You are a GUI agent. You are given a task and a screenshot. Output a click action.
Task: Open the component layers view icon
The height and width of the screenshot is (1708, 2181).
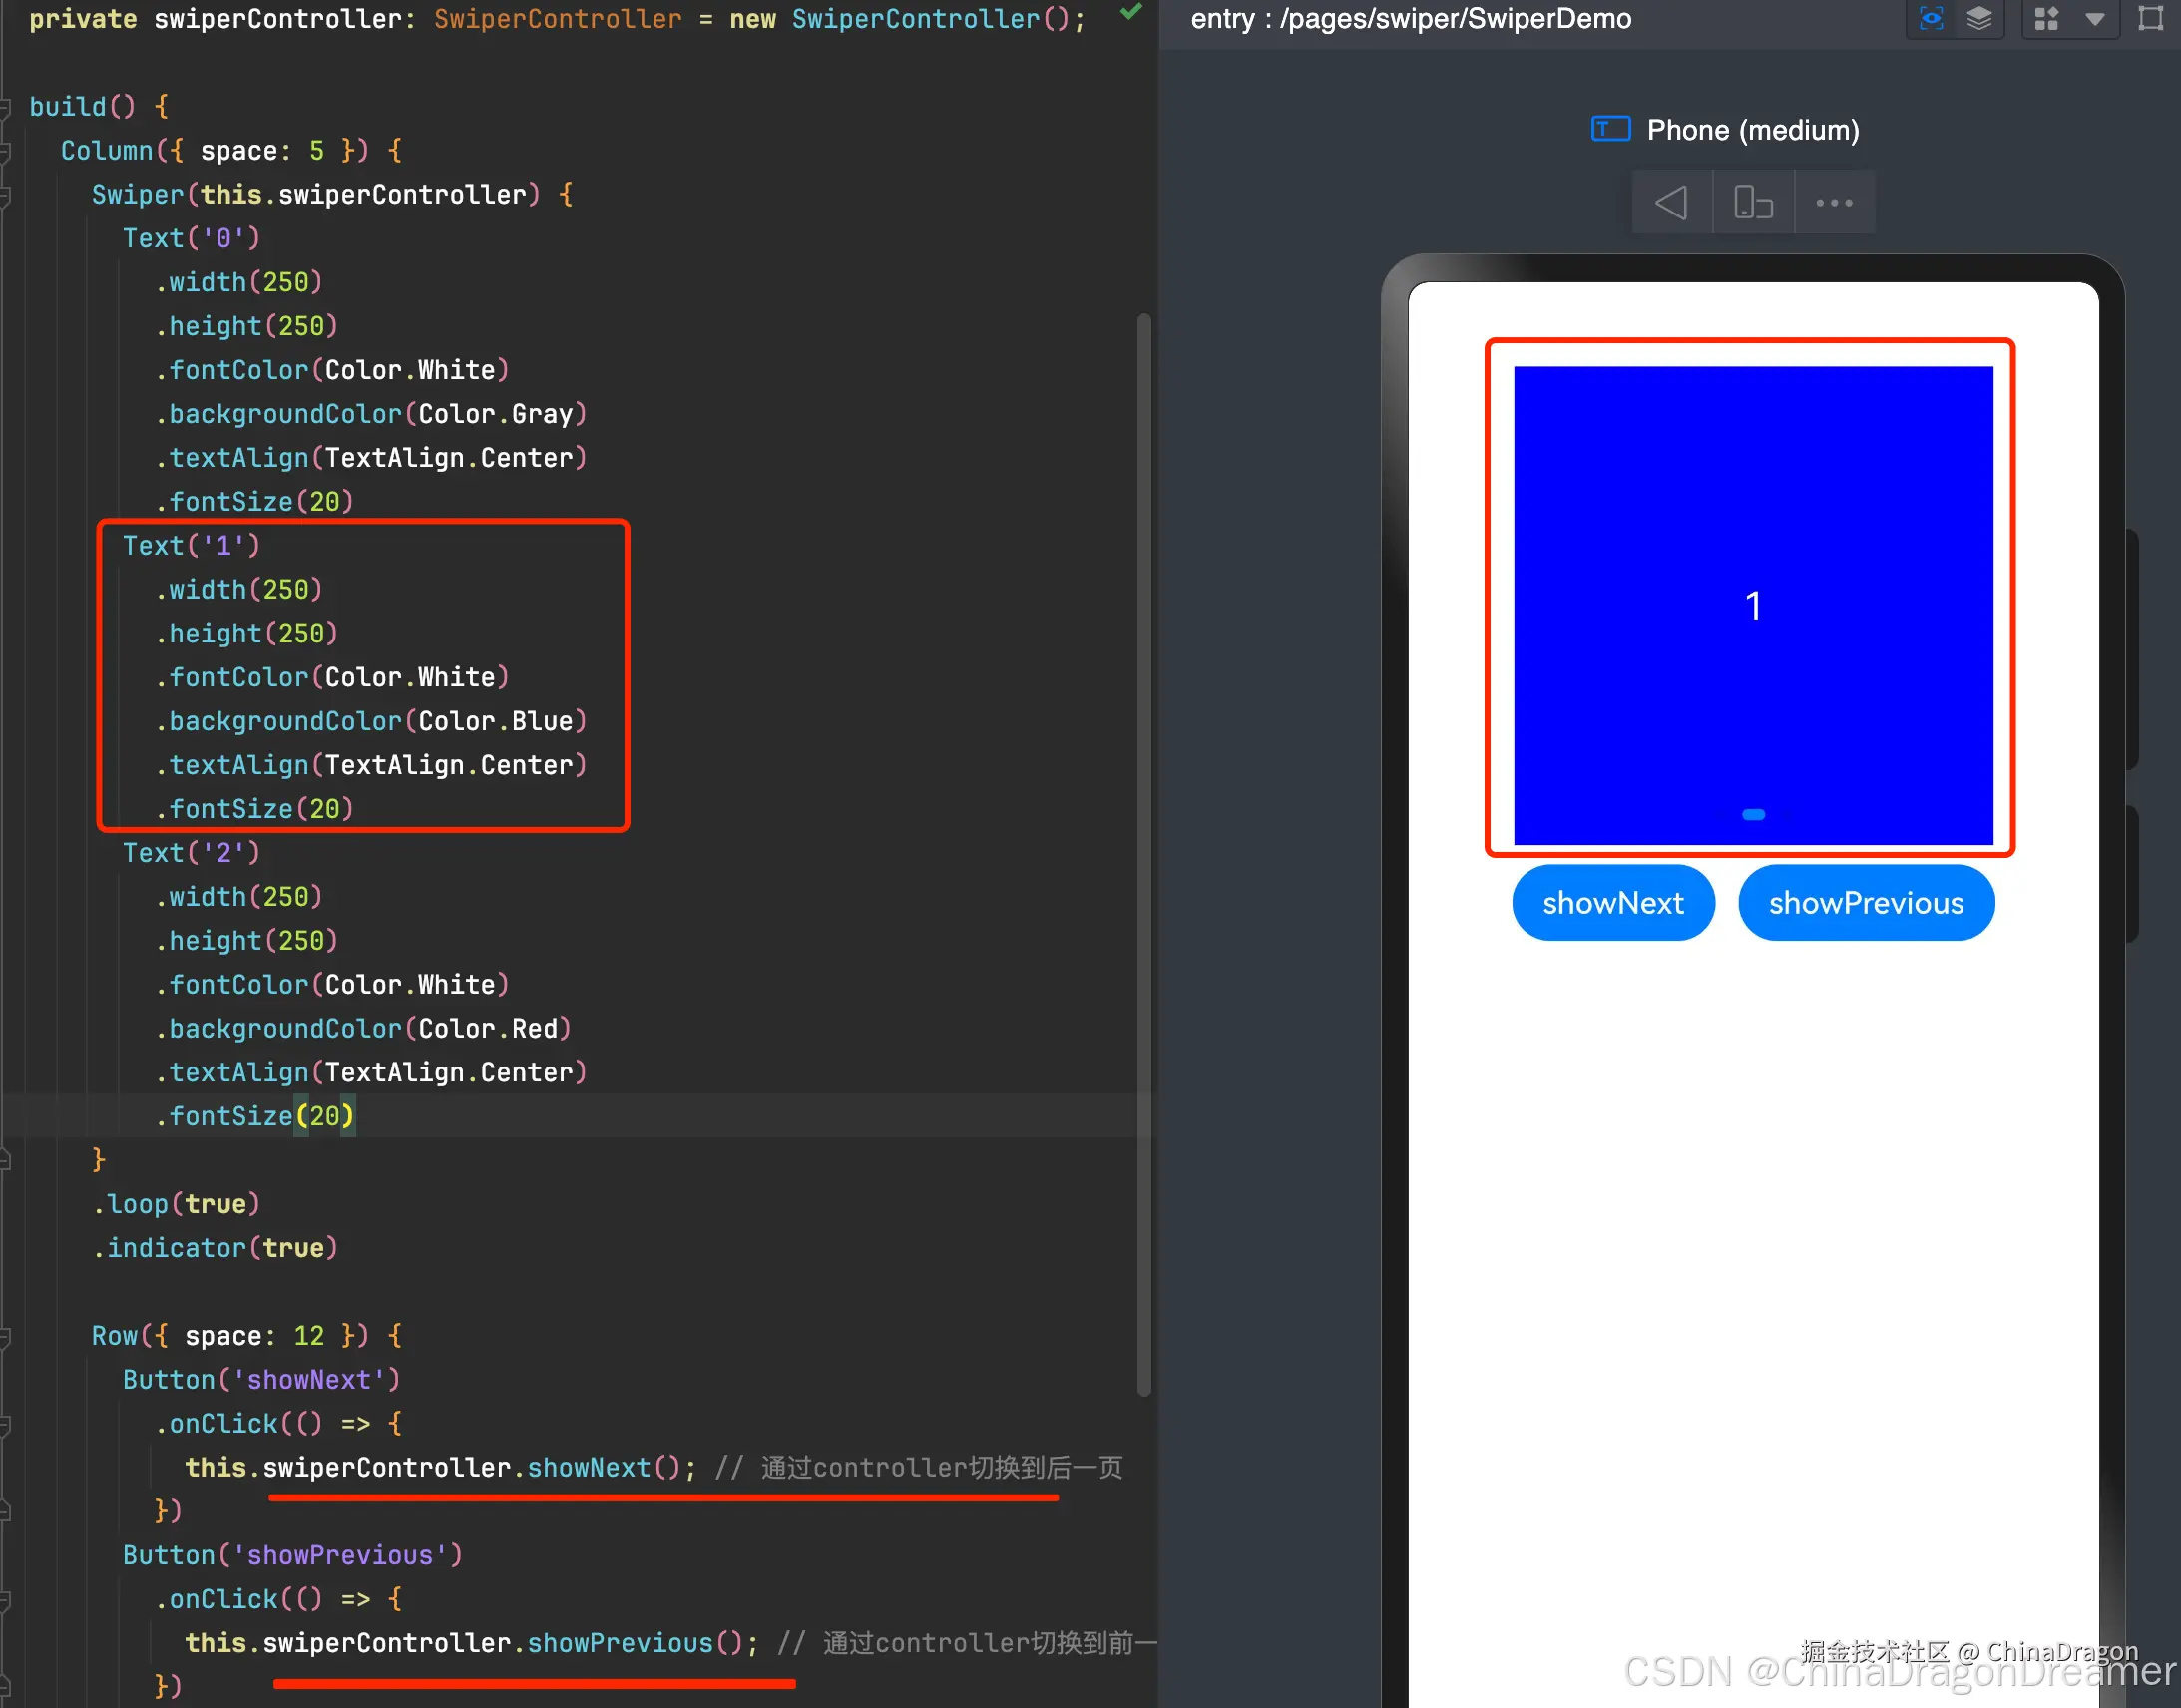pyautogui.click(x=1979, y=18)
